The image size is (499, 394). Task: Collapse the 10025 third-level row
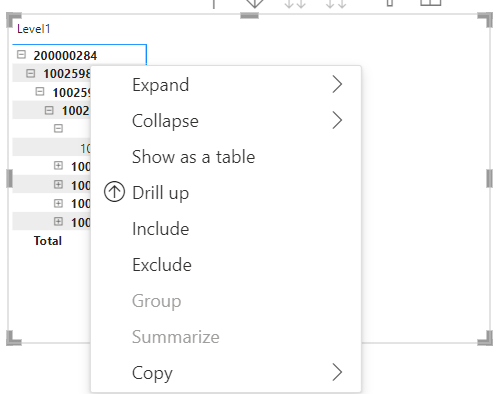[x=40, y=91]
